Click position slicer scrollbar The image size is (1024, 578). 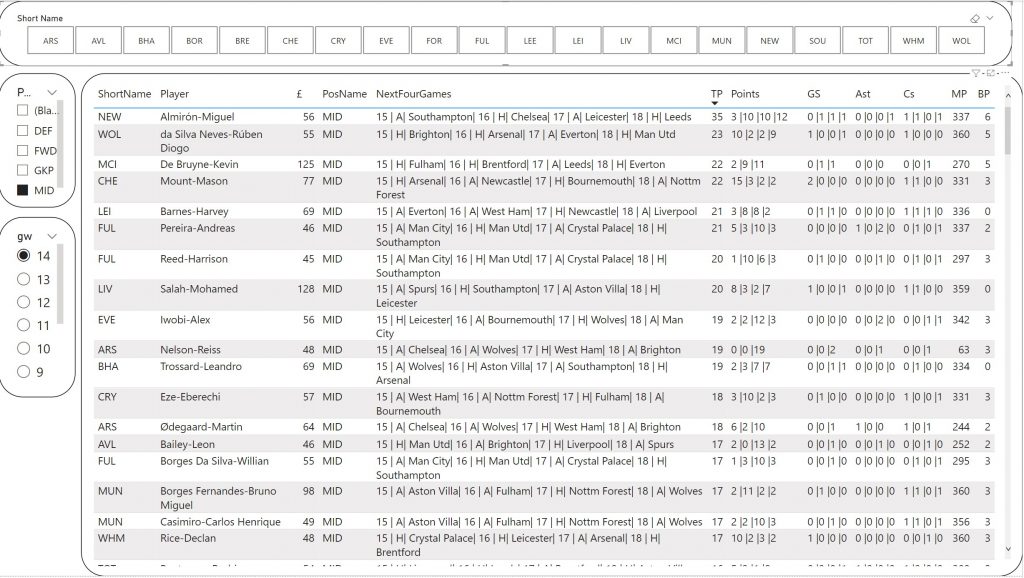pyautogui.click(x=60, y=144)
